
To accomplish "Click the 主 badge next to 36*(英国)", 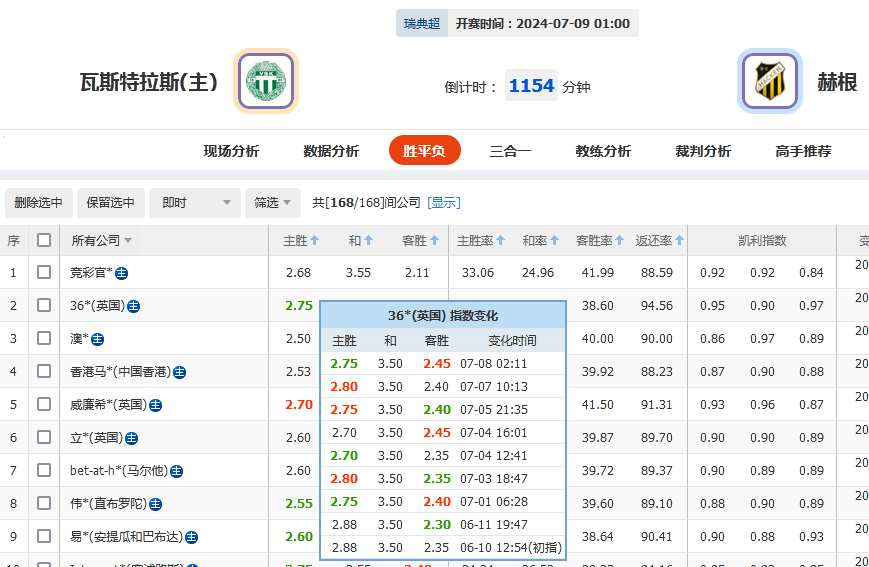I will tap(134, 306).
